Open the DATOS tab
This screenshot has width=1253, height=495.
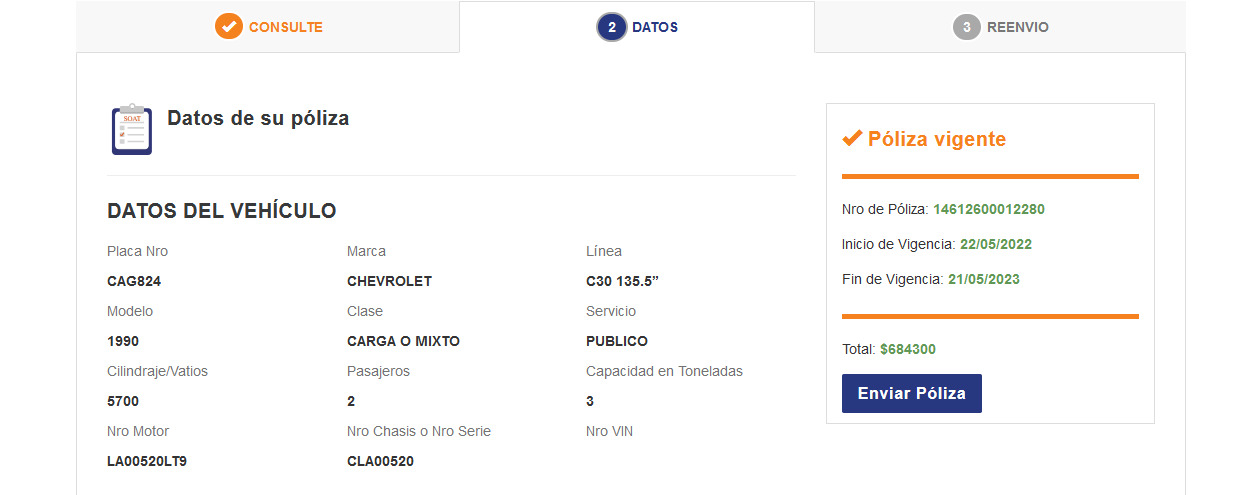(654, 27)
